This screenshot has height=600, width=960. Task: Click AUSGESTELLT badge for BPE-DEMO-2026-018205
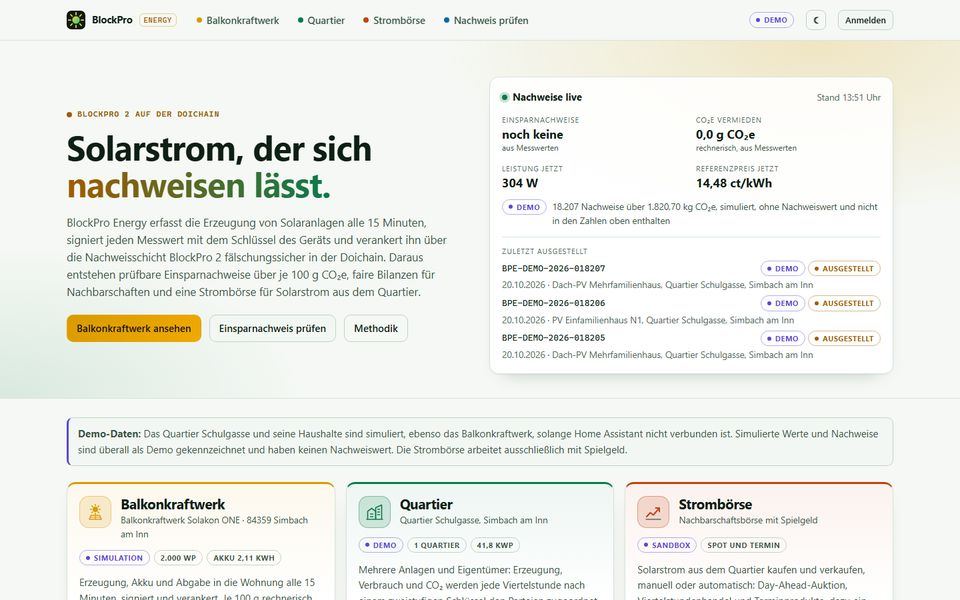coord(844,338)
